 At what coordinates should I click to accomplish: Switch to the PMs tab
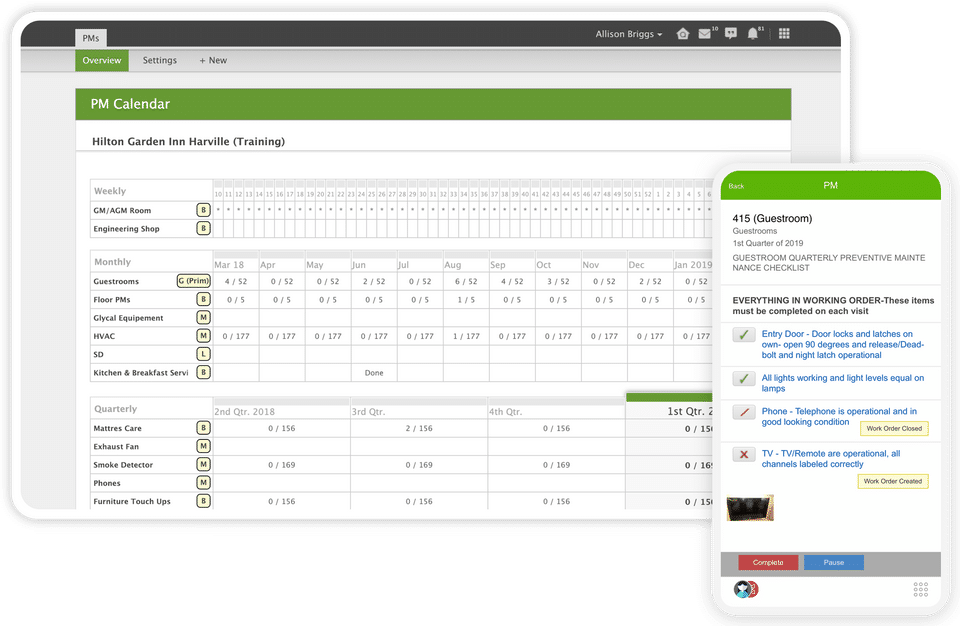(91, 38)
